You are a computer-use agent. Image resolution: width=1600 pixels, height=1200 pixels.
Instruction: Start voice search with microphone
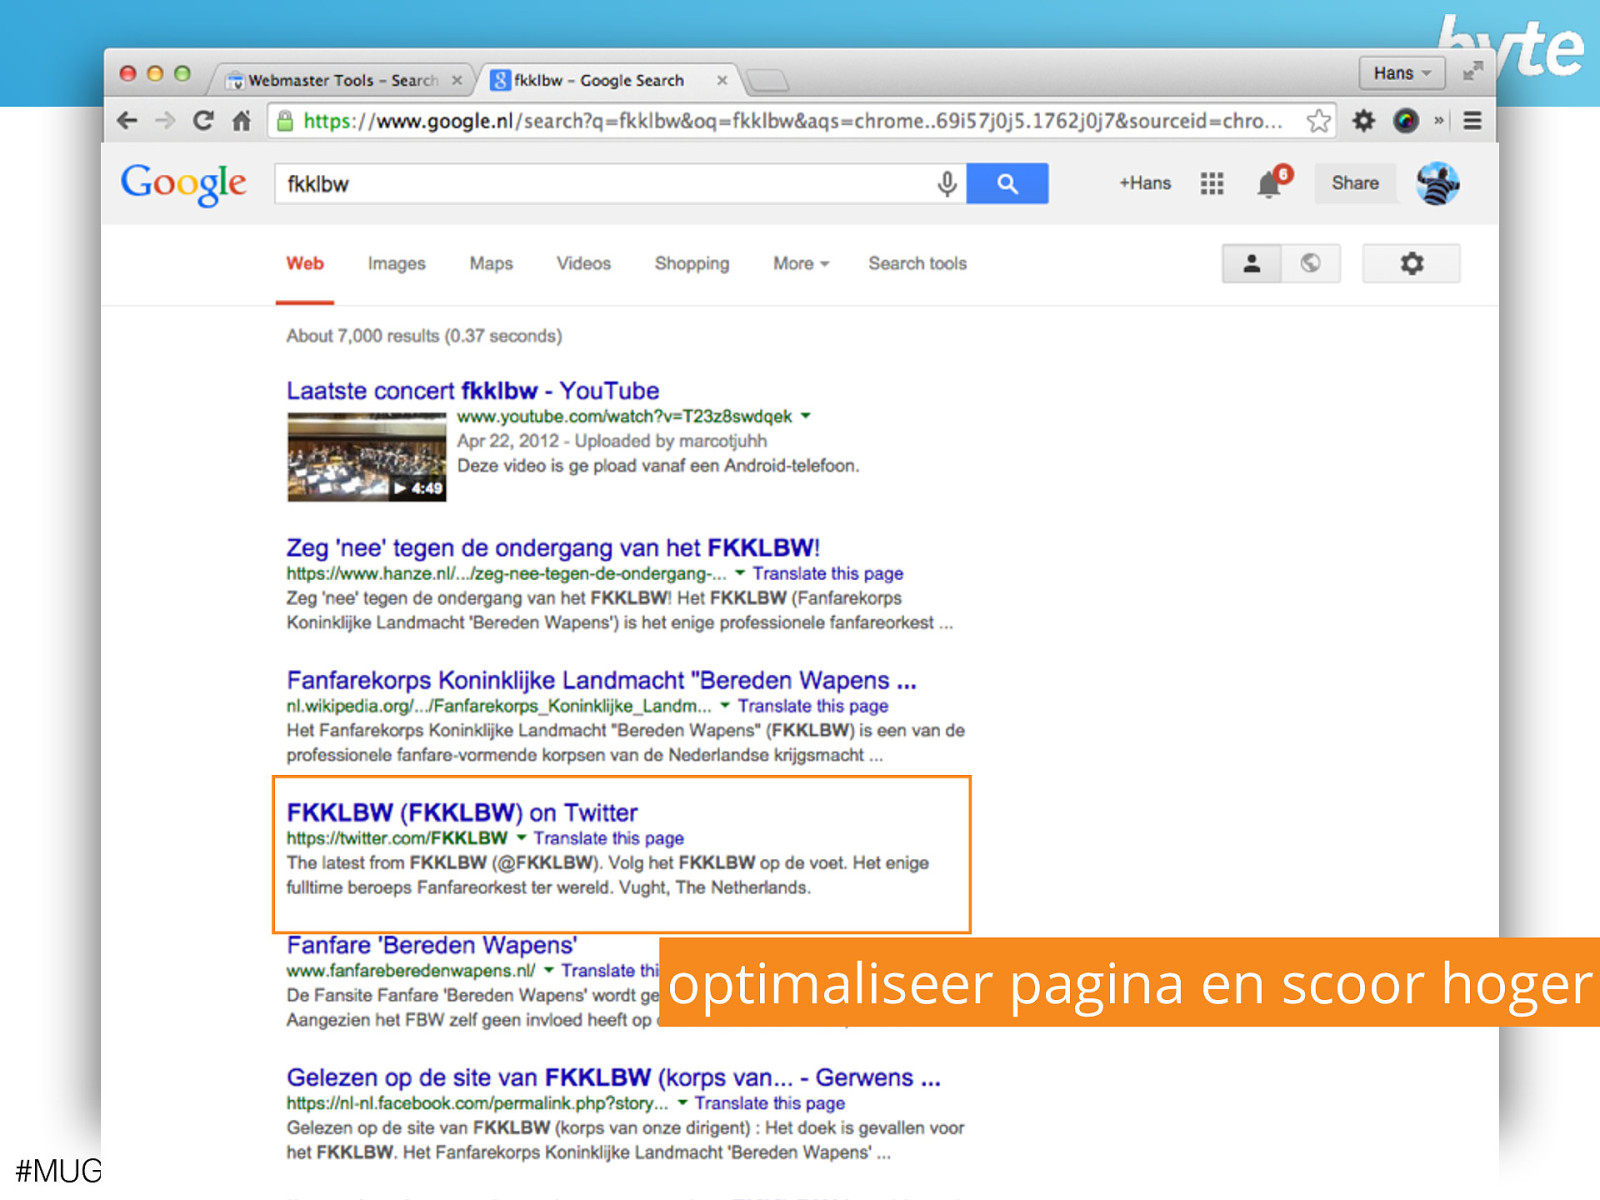point(947,184)
